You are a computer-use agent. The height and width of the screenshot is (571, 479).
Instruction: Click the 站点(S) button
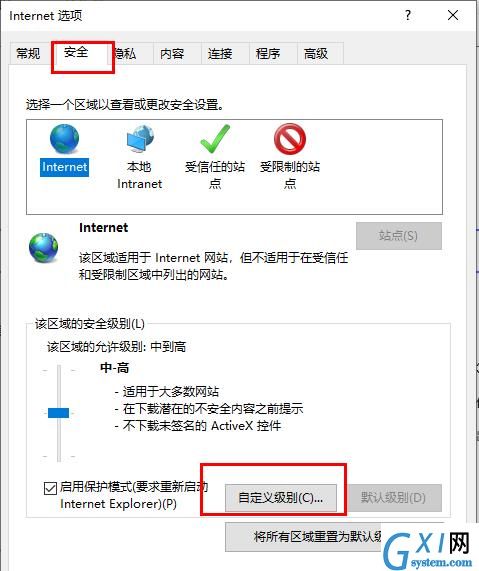coord(398,236)
